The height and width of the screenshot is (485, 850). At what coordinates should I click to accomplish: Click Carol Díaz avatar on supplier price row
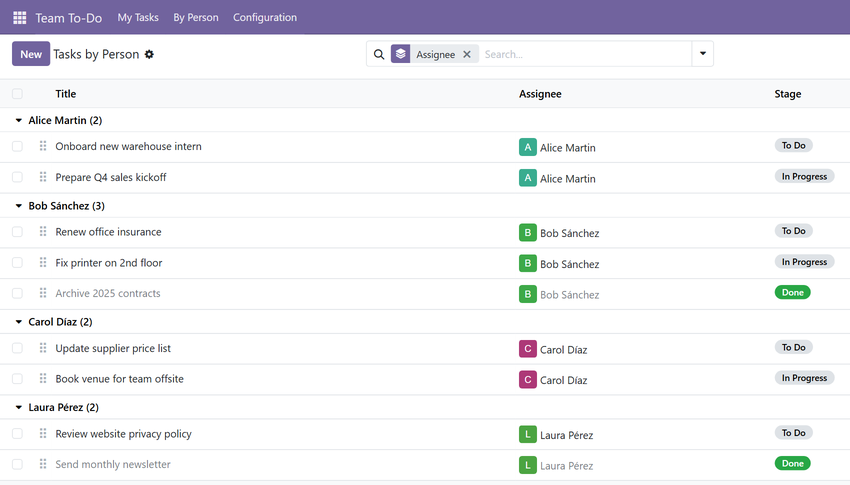527,349
